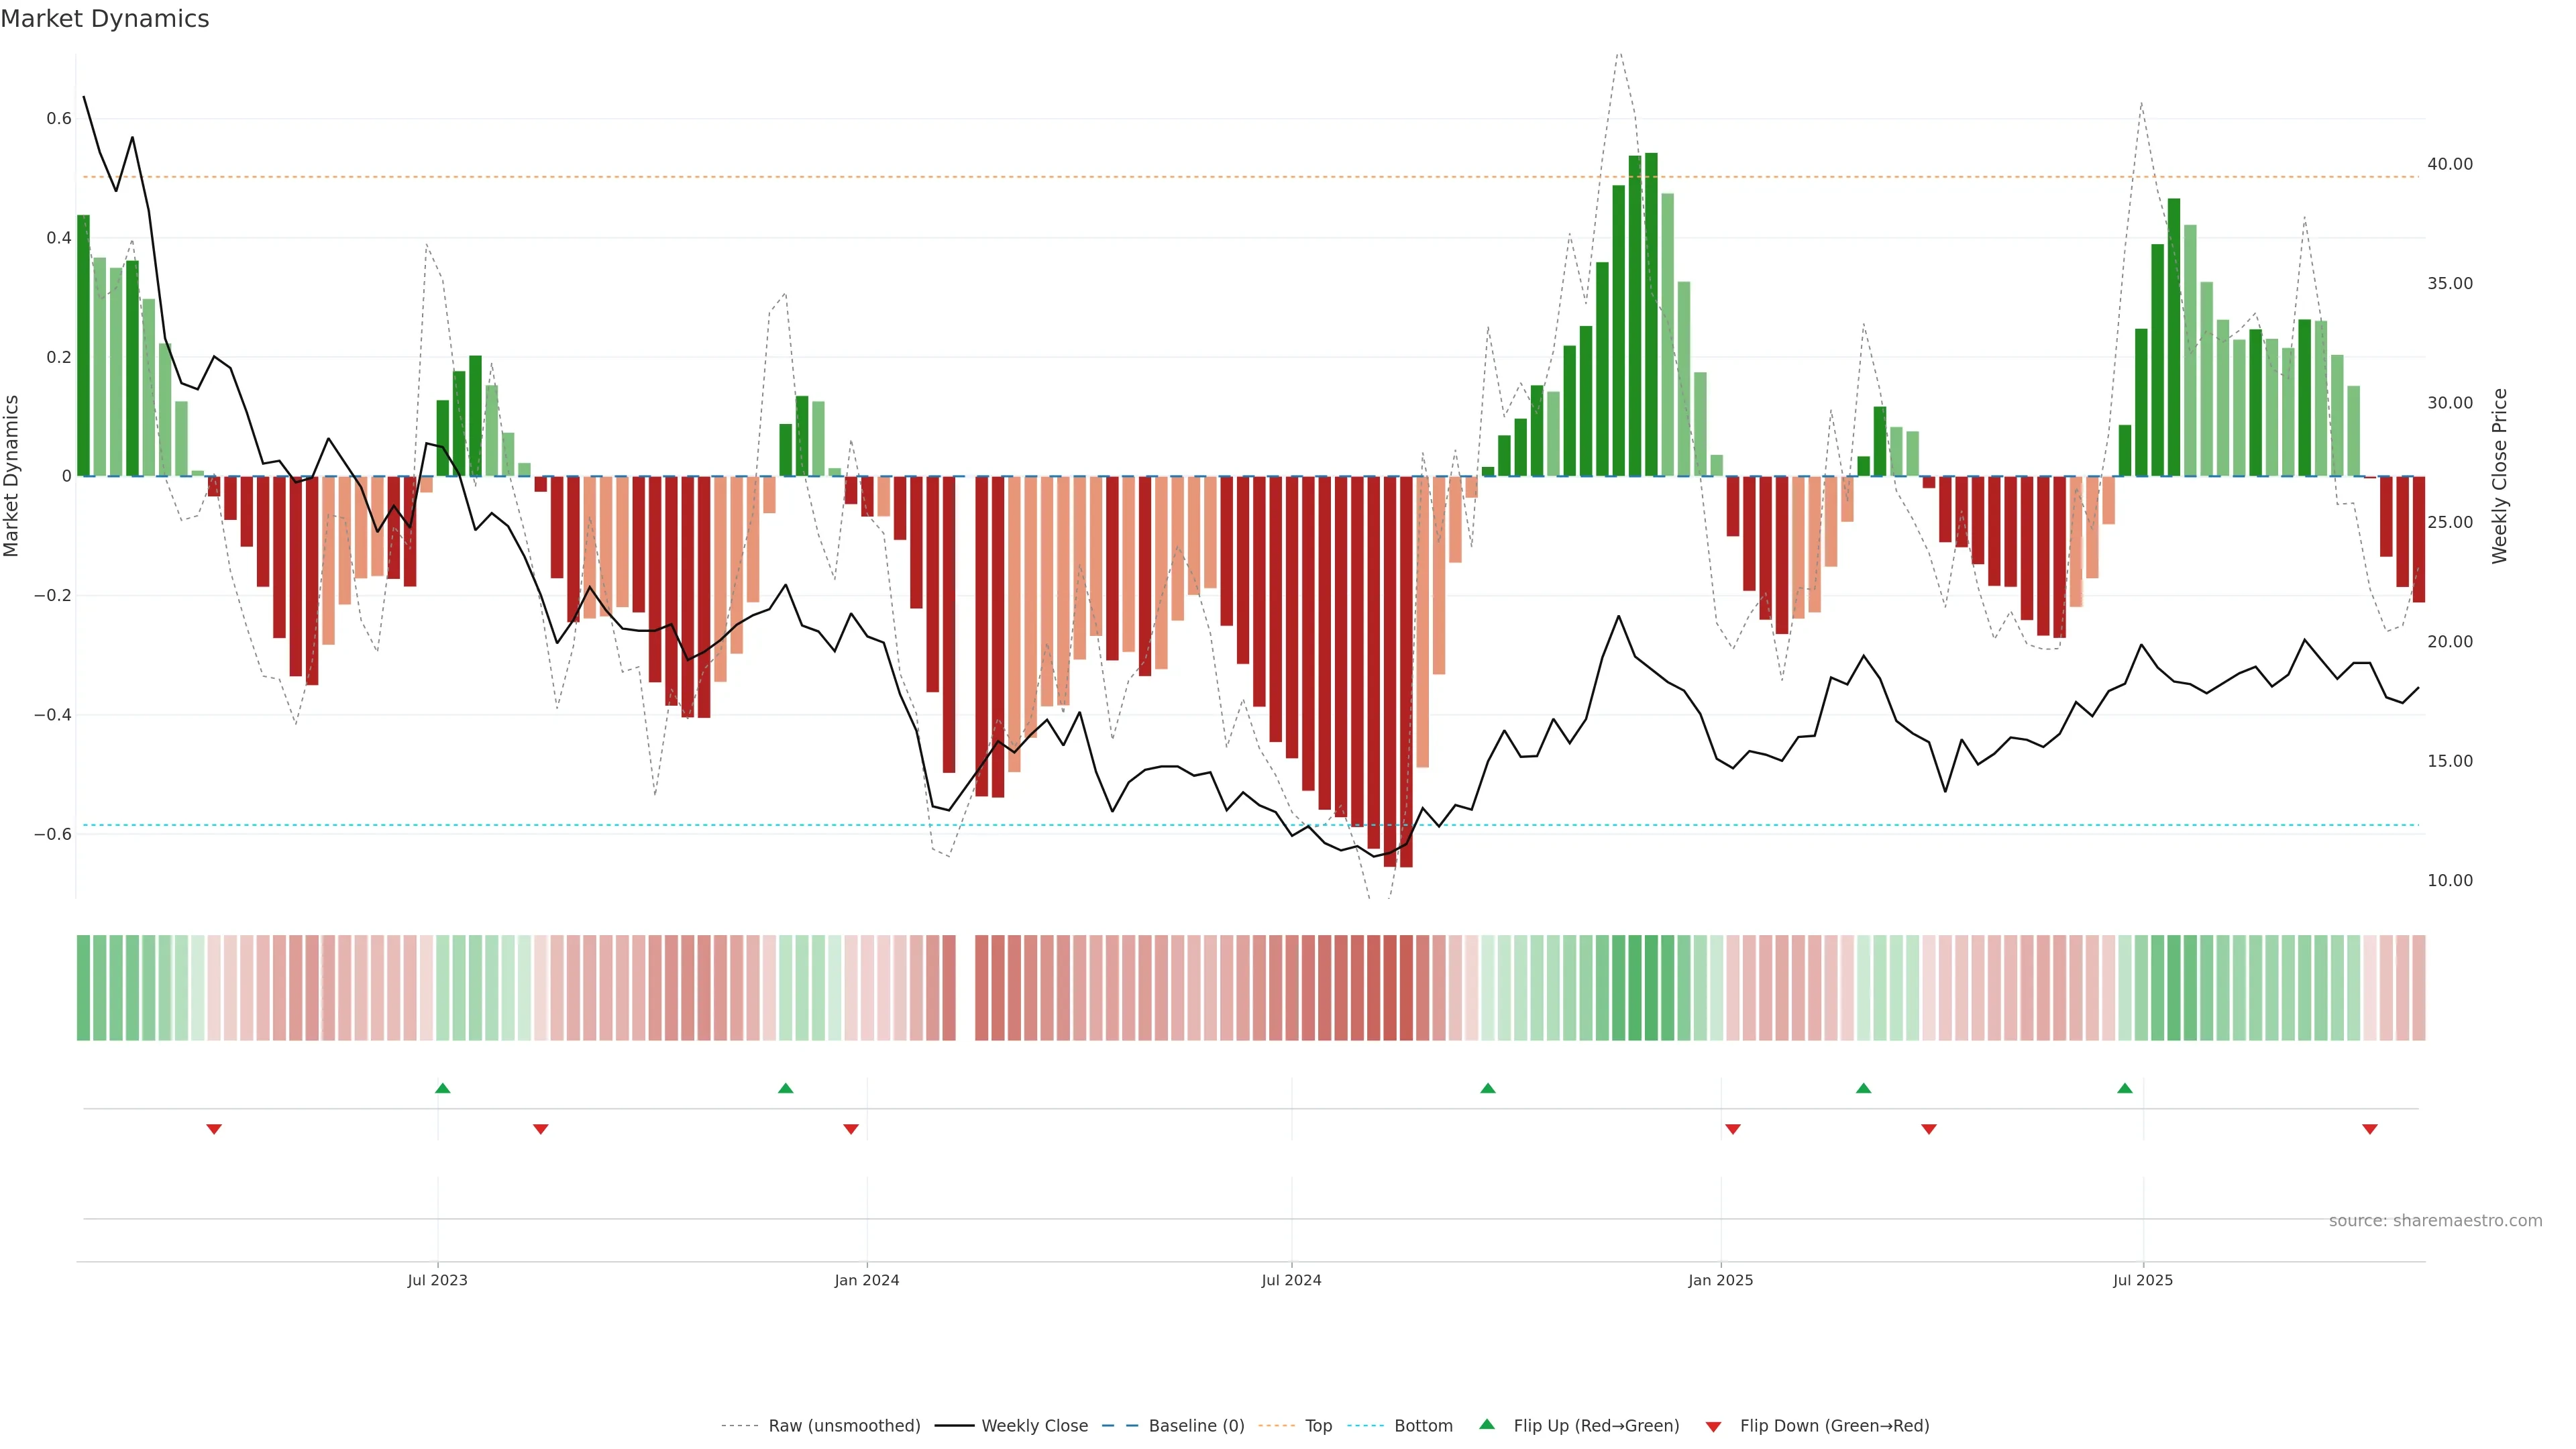Click the Weekly Close Price axis title
Viewport: 2576px width, 1449px height.
pos(2499,476)
